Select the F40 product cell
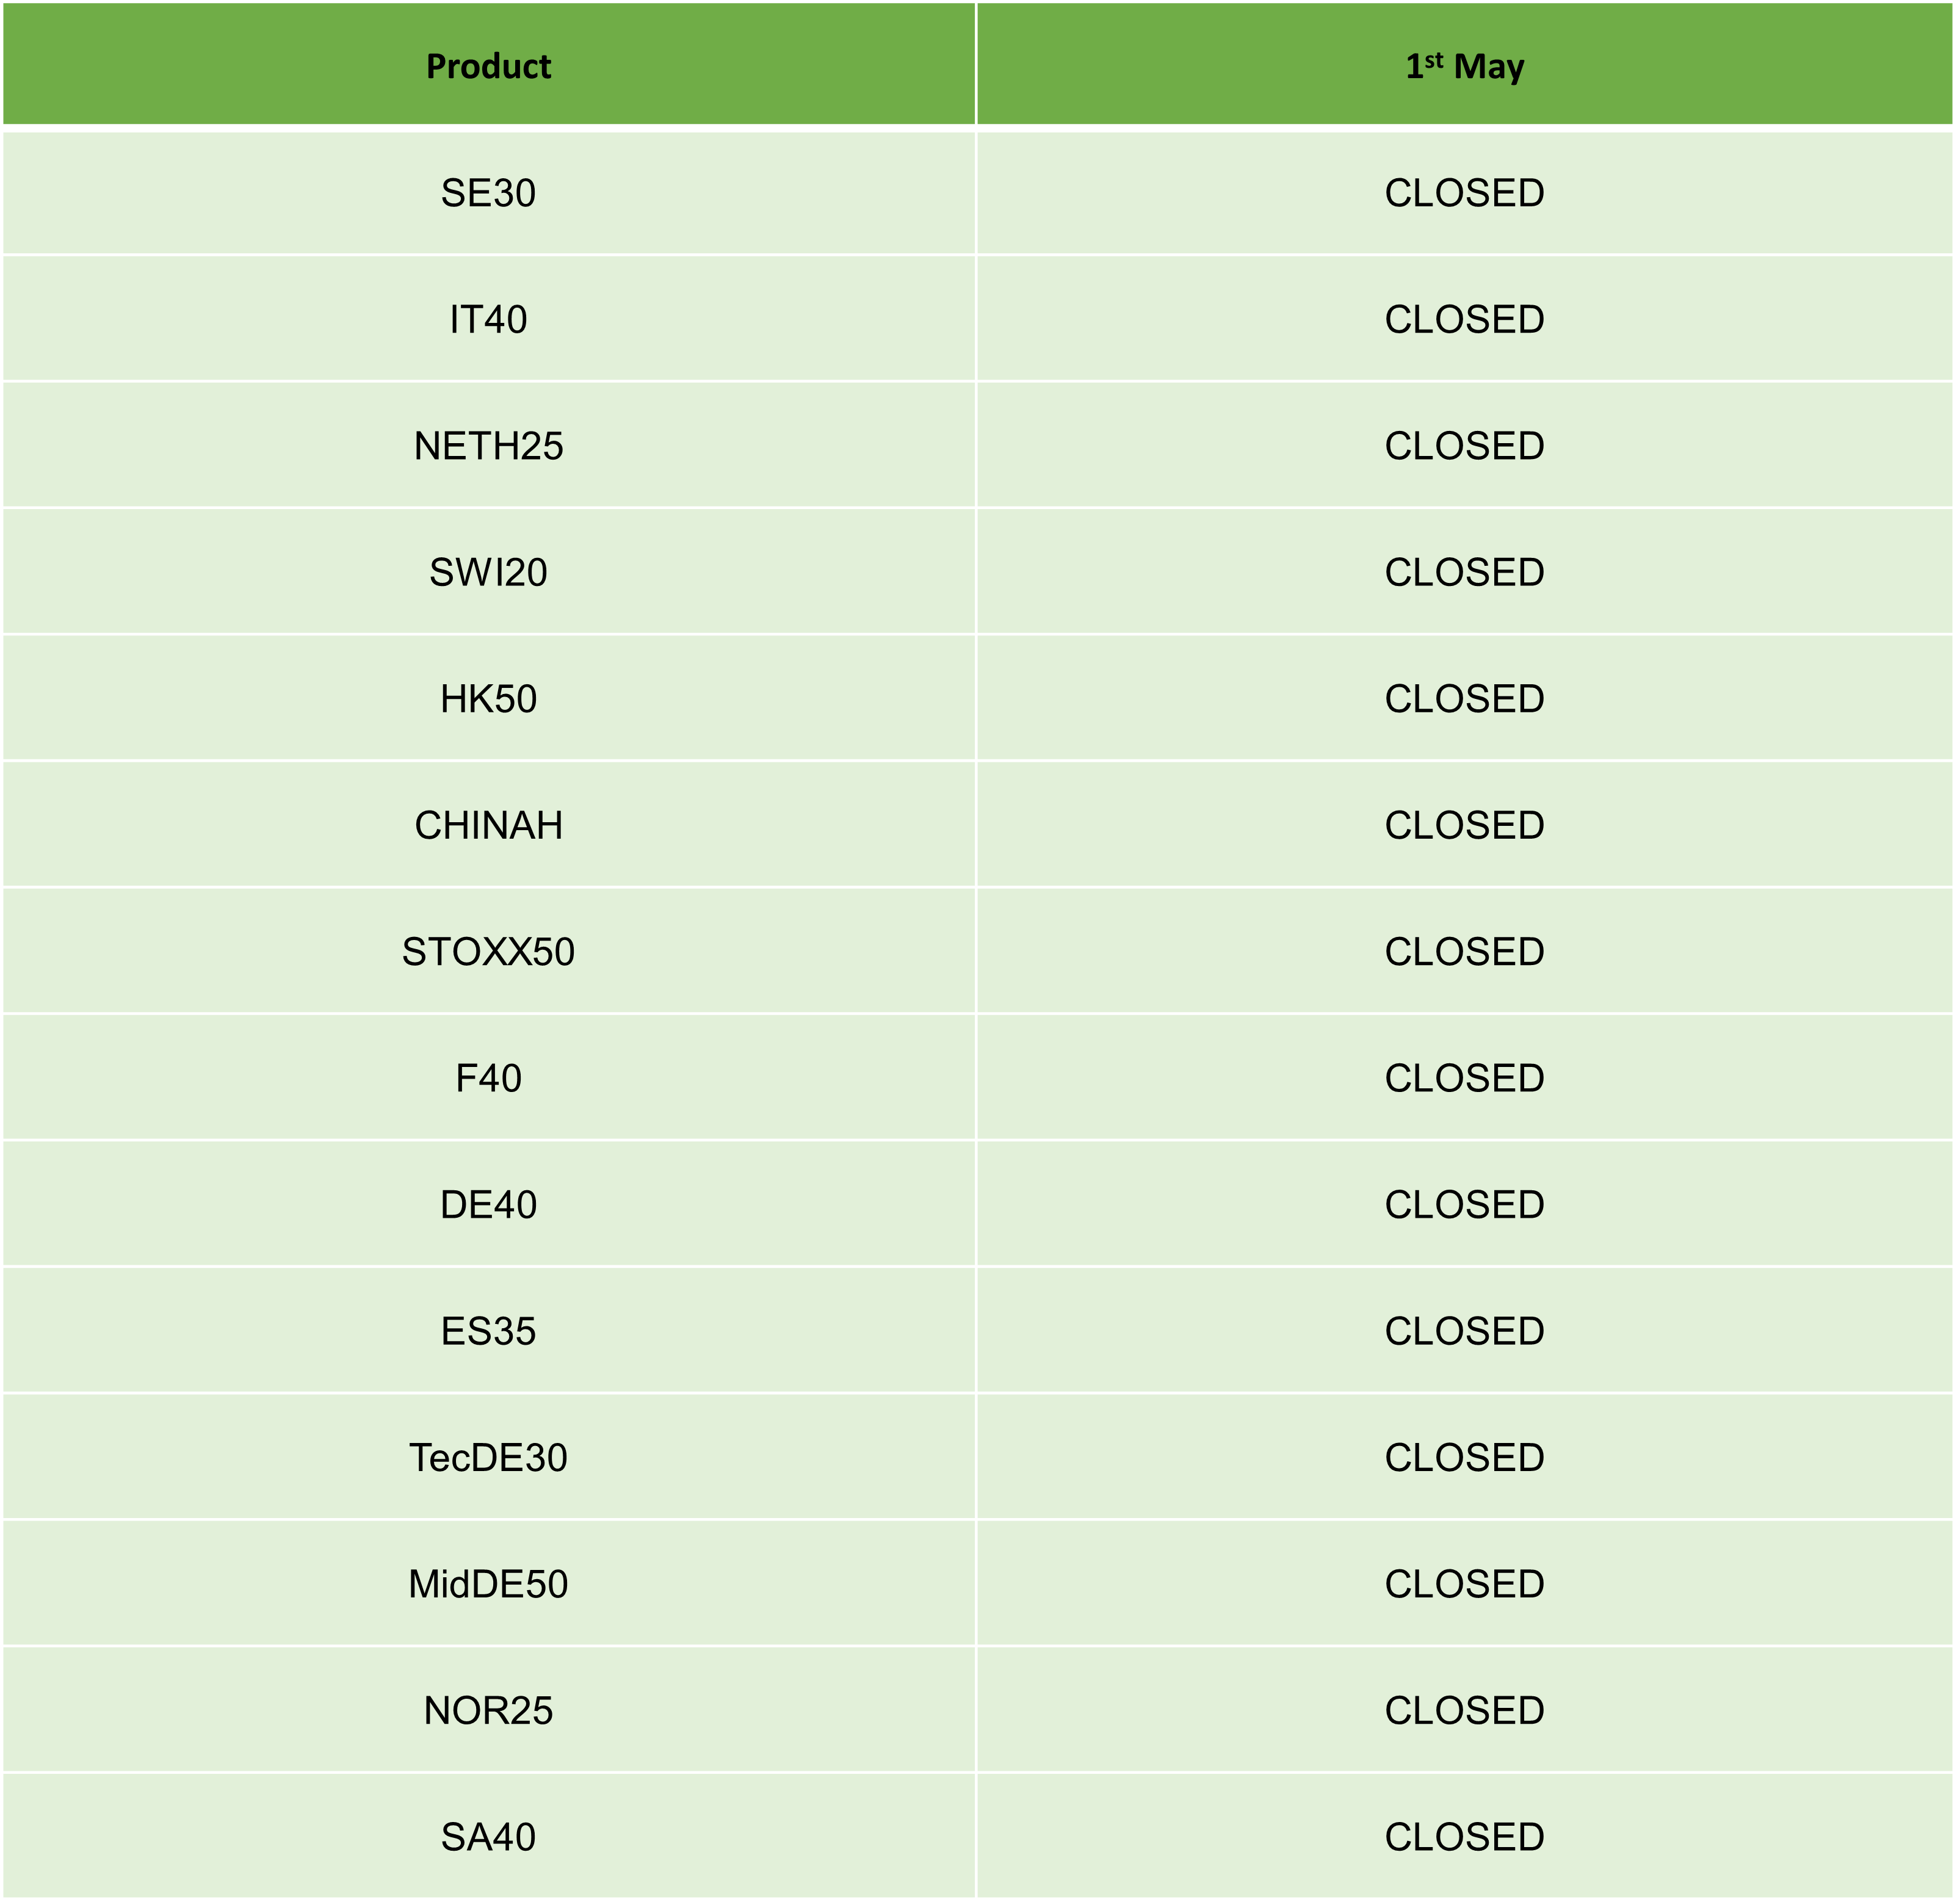Image resolution: width=1960 pixels, height=1902 pixels. click(x=488, y=1078)
